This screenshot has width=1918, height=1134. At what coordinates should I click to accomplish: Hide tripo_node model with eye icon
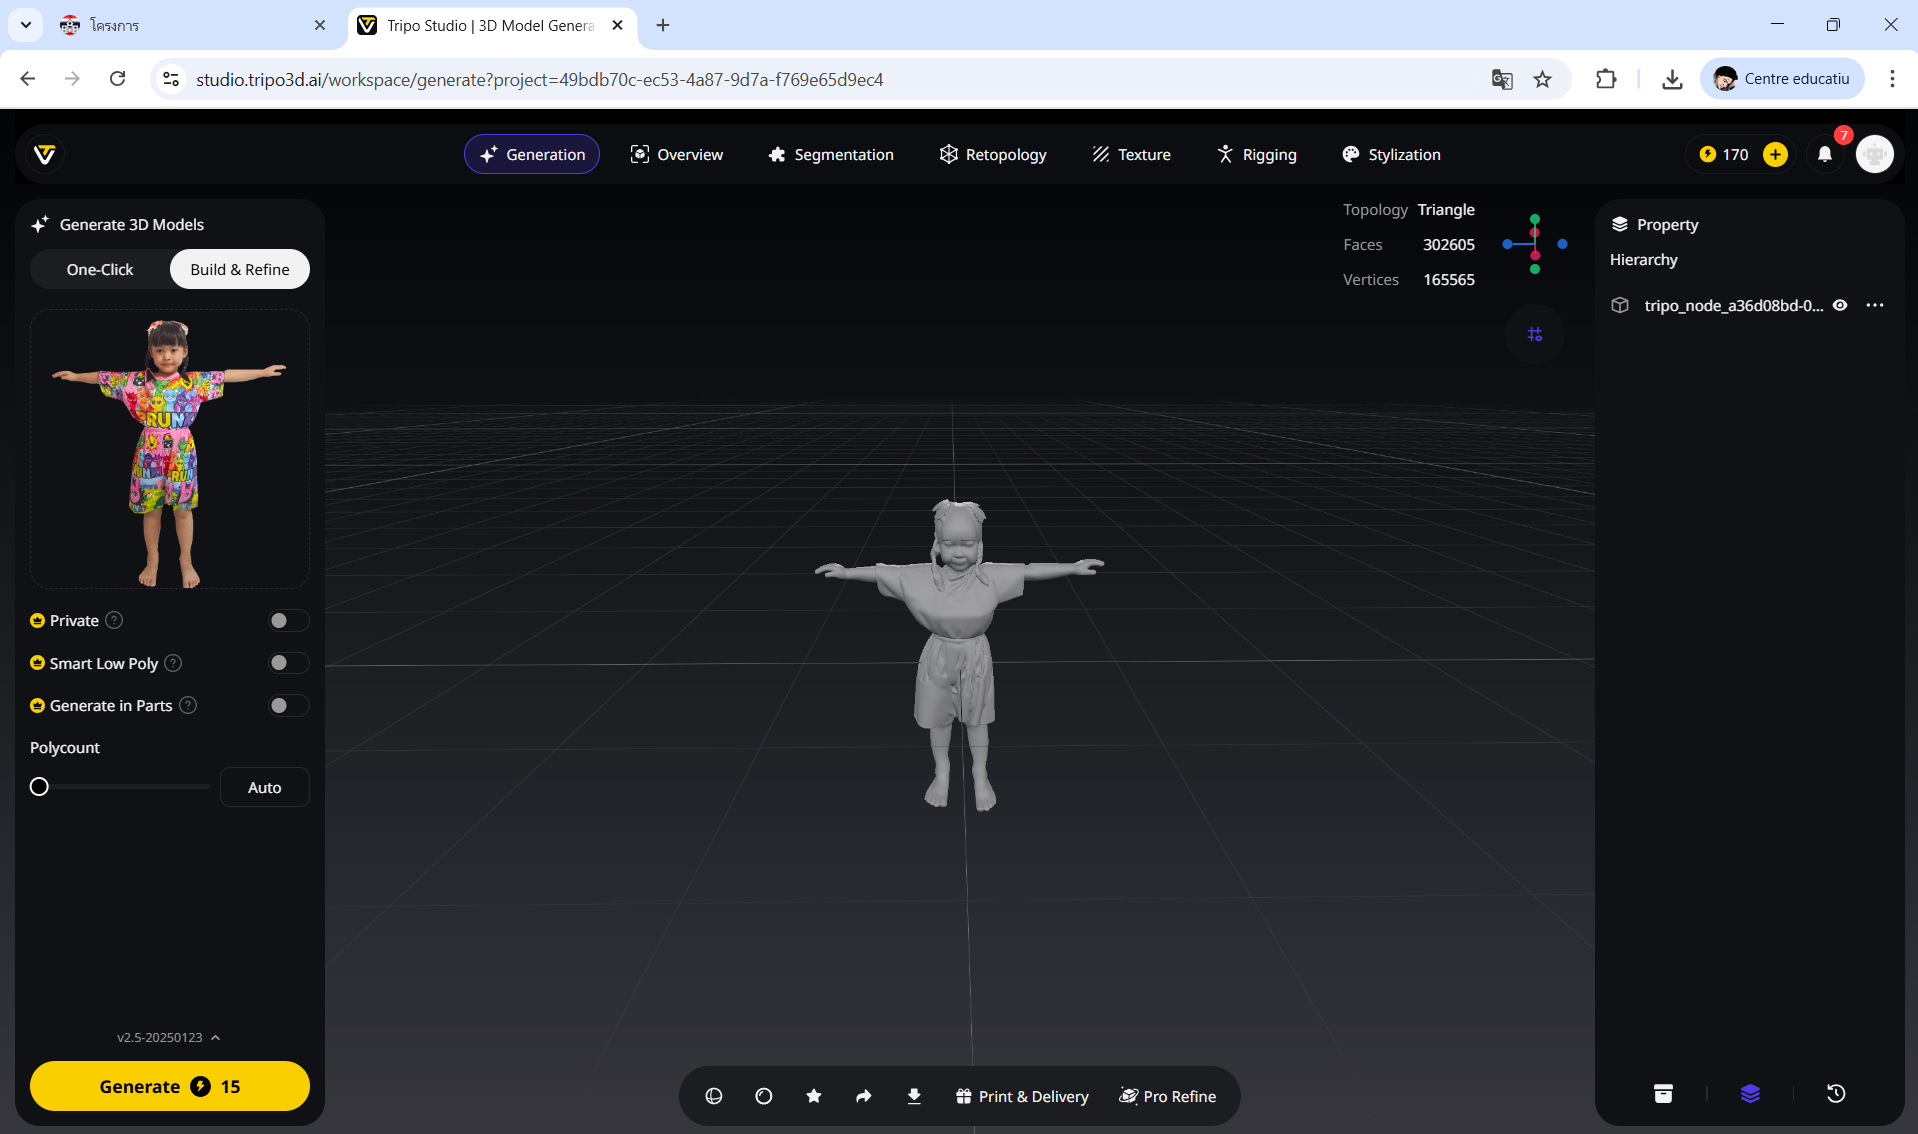[1840, 305]
